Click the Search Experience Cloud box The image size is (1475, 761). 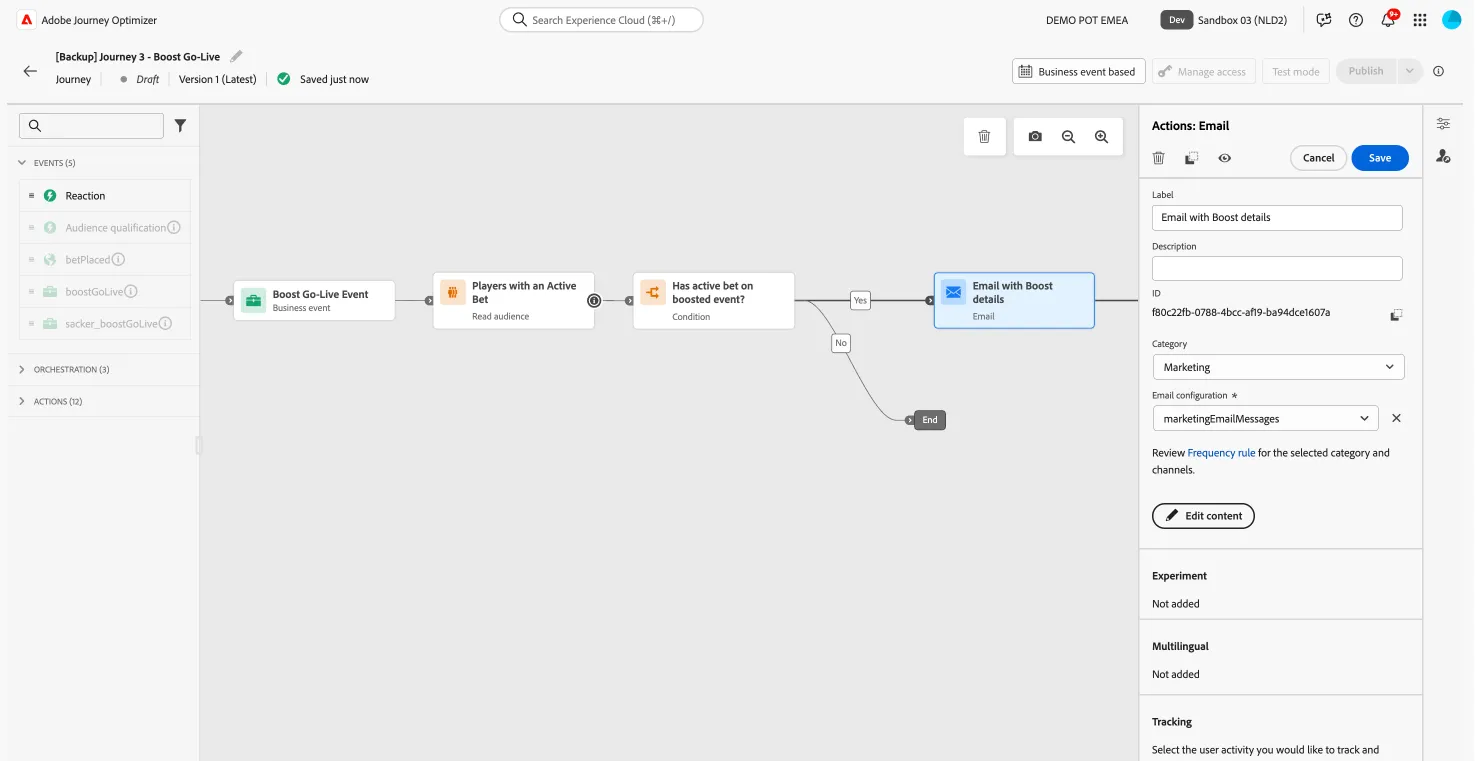(x=601, y=20)
